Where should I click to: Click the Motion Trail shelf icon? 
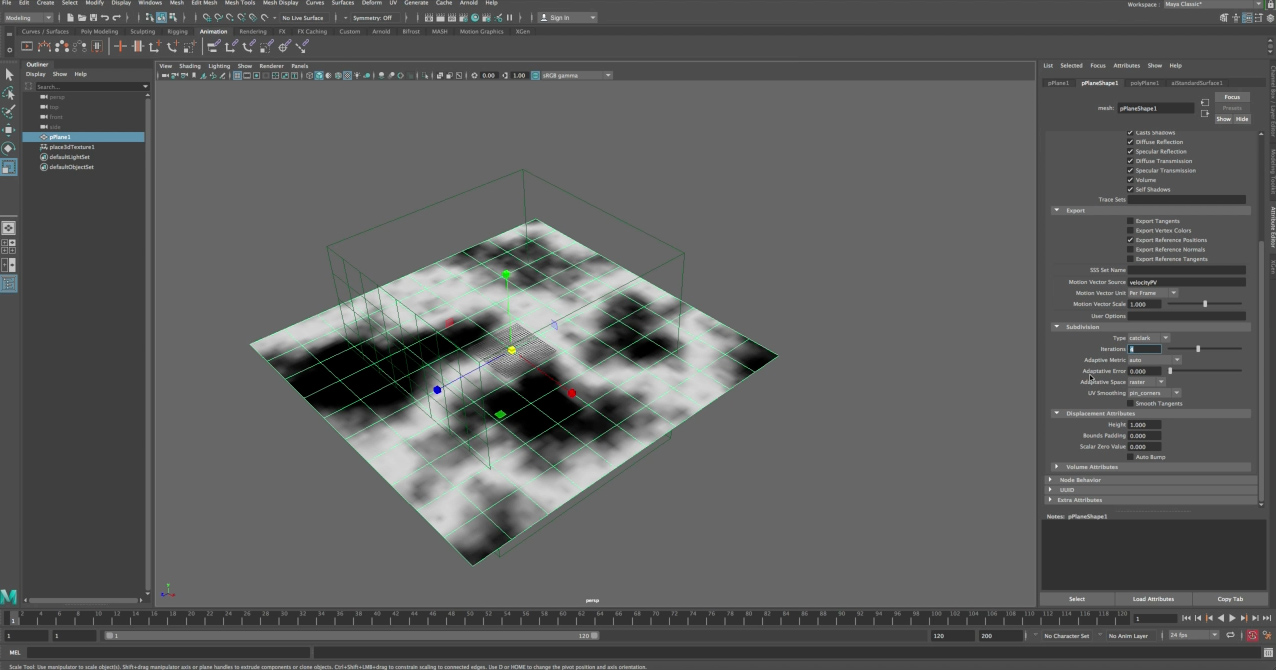44,46
